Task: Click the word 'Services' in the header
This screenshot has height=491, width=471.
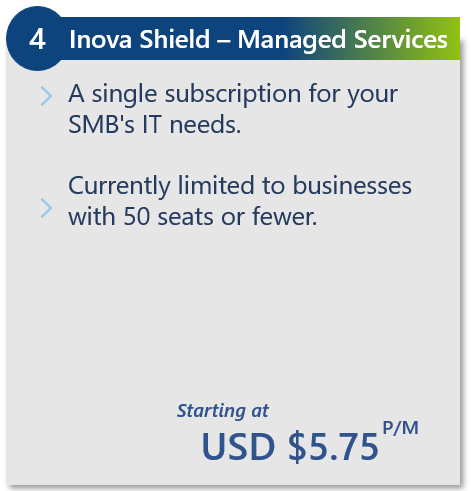Action: [400, 39]
